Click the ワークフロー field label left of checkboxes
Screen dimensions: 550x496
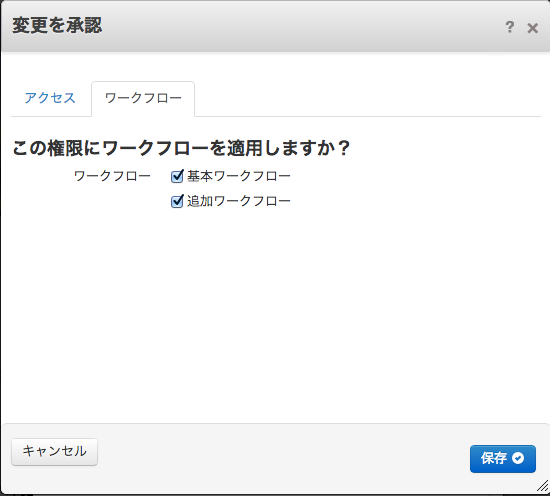[x=112, y=176]
